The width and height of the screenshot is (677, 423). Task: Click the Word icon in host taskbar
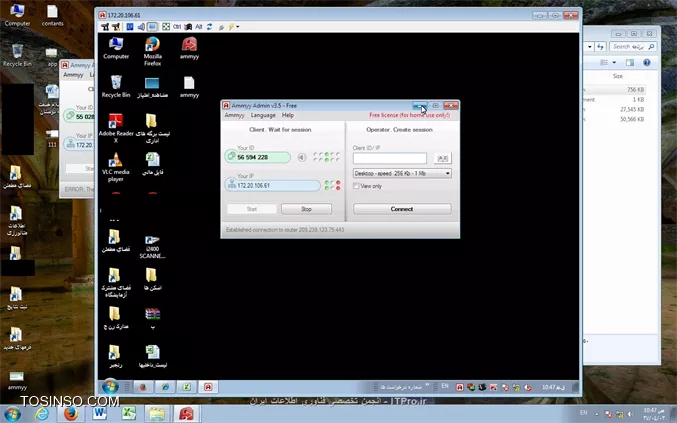click(x=99, y=414)
